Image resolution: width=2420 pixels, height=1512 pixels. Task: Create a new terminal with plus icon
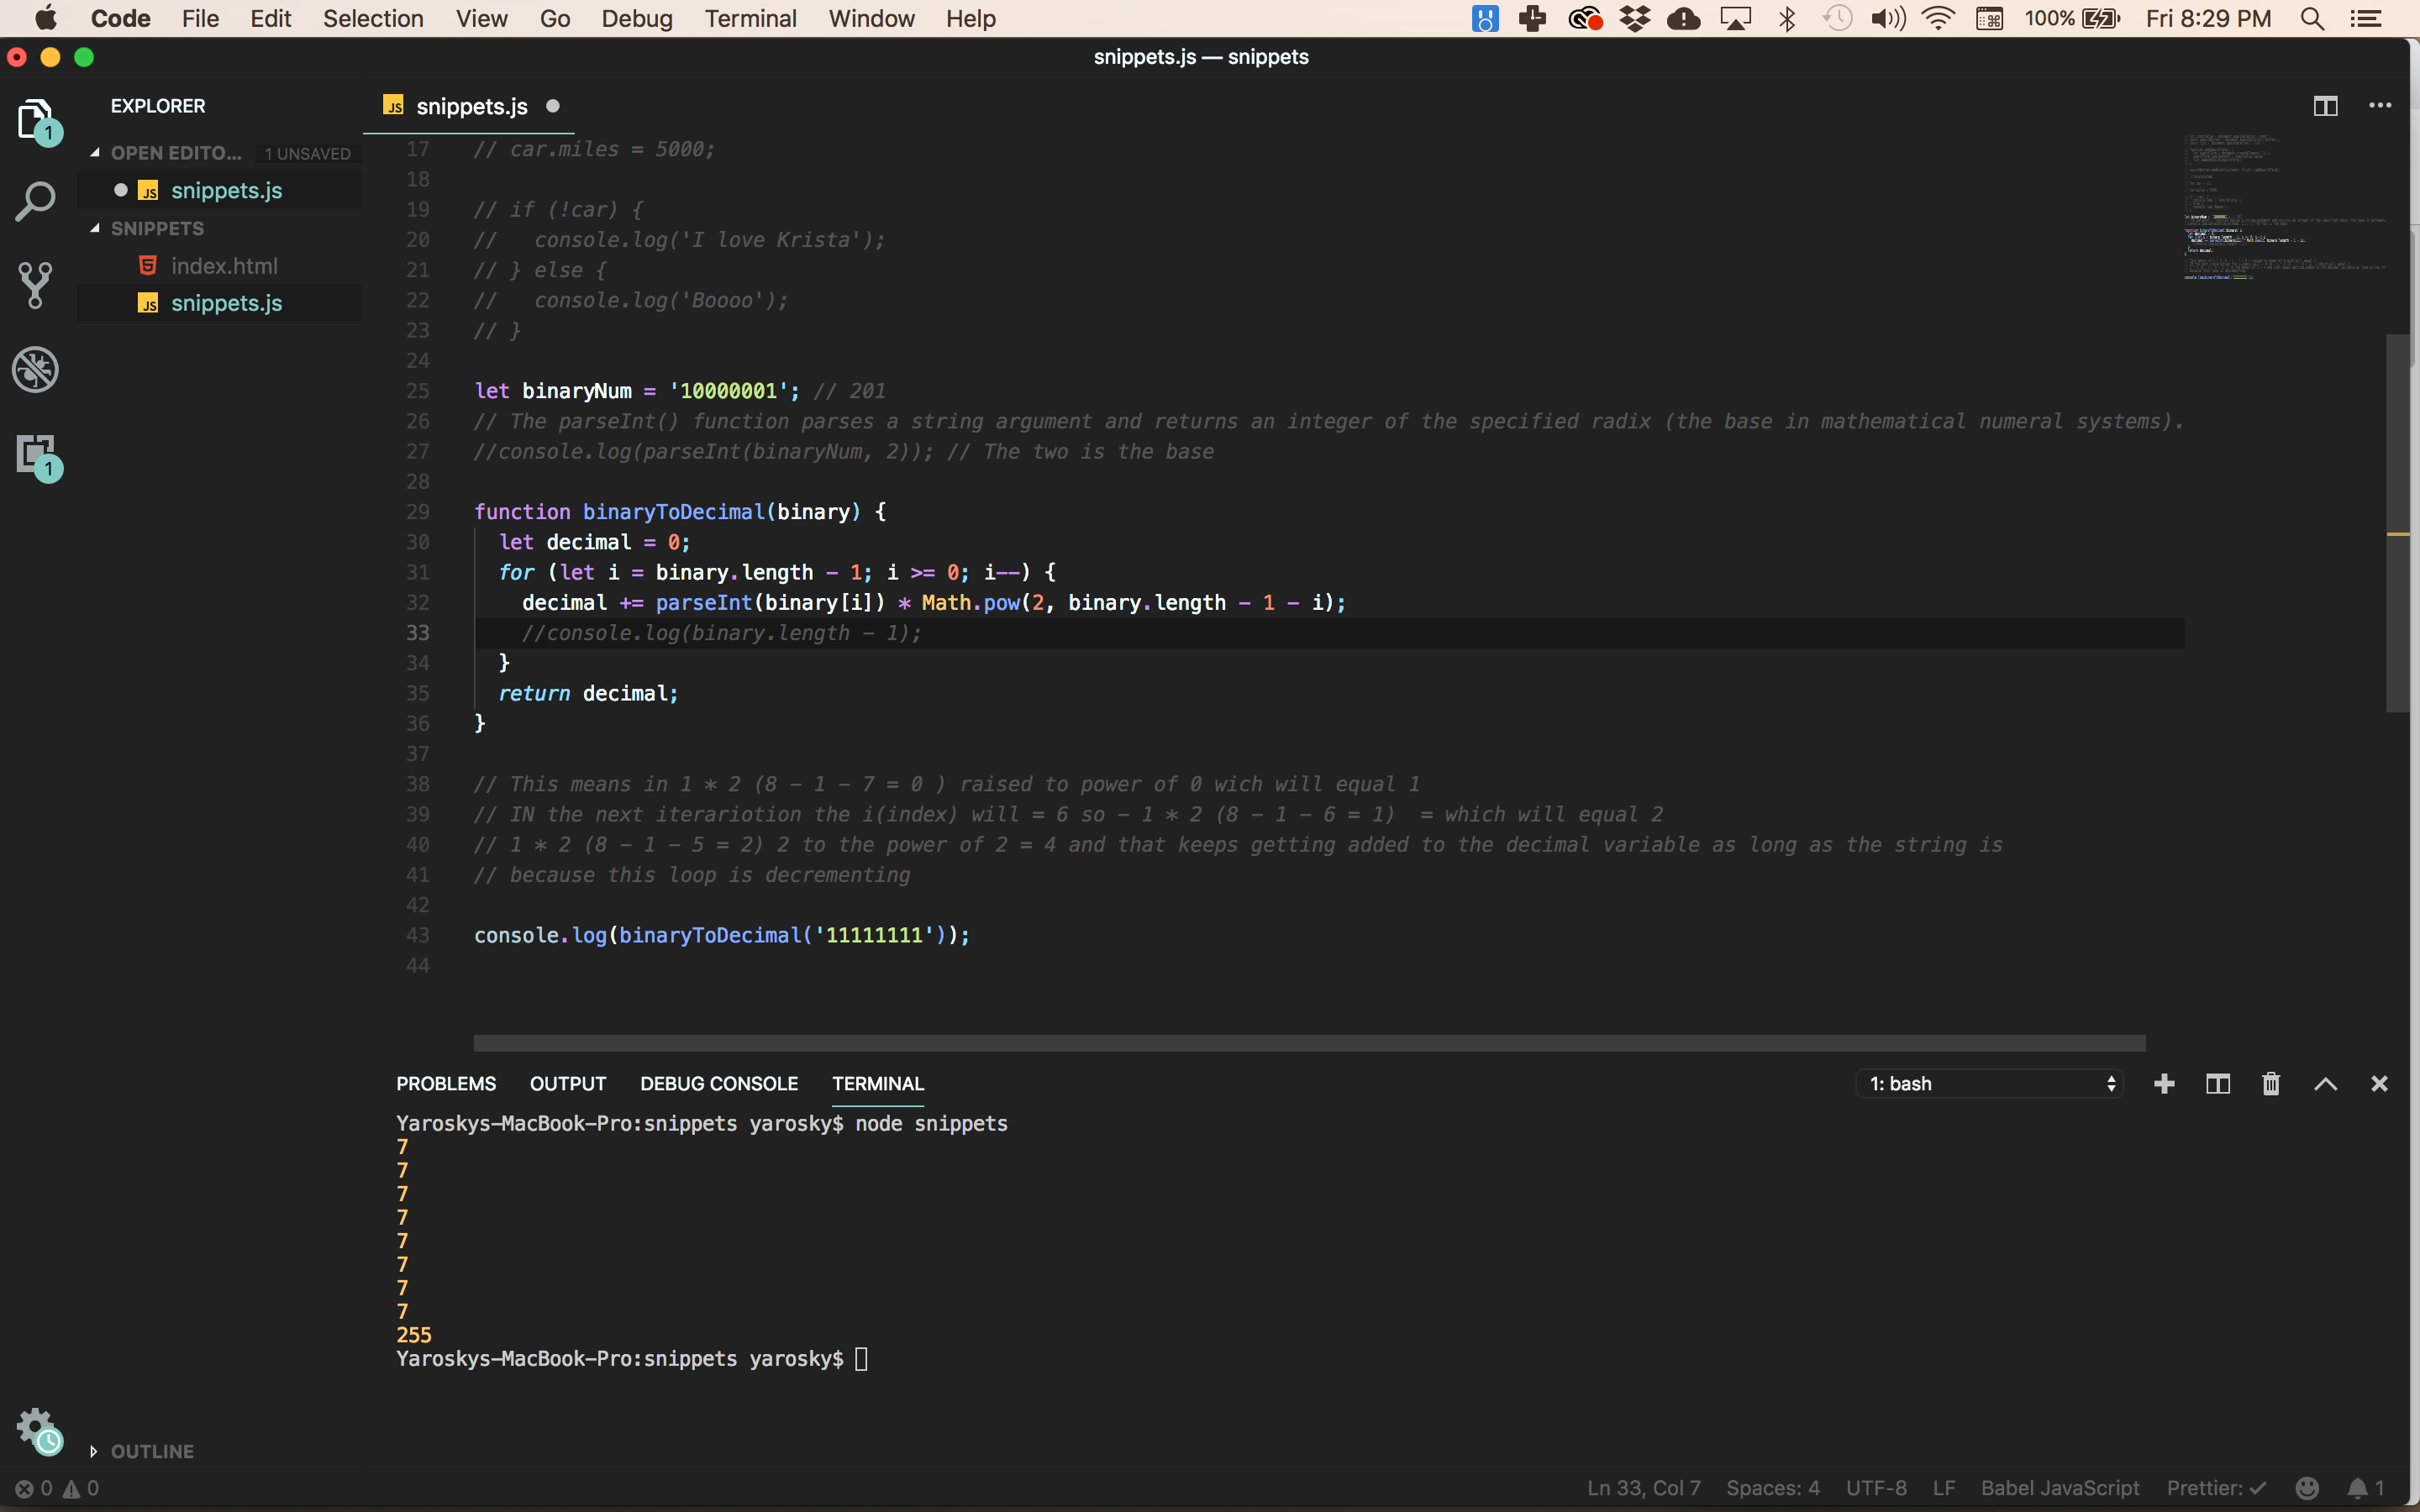pyautogui.click(x=2164, y=1084)
